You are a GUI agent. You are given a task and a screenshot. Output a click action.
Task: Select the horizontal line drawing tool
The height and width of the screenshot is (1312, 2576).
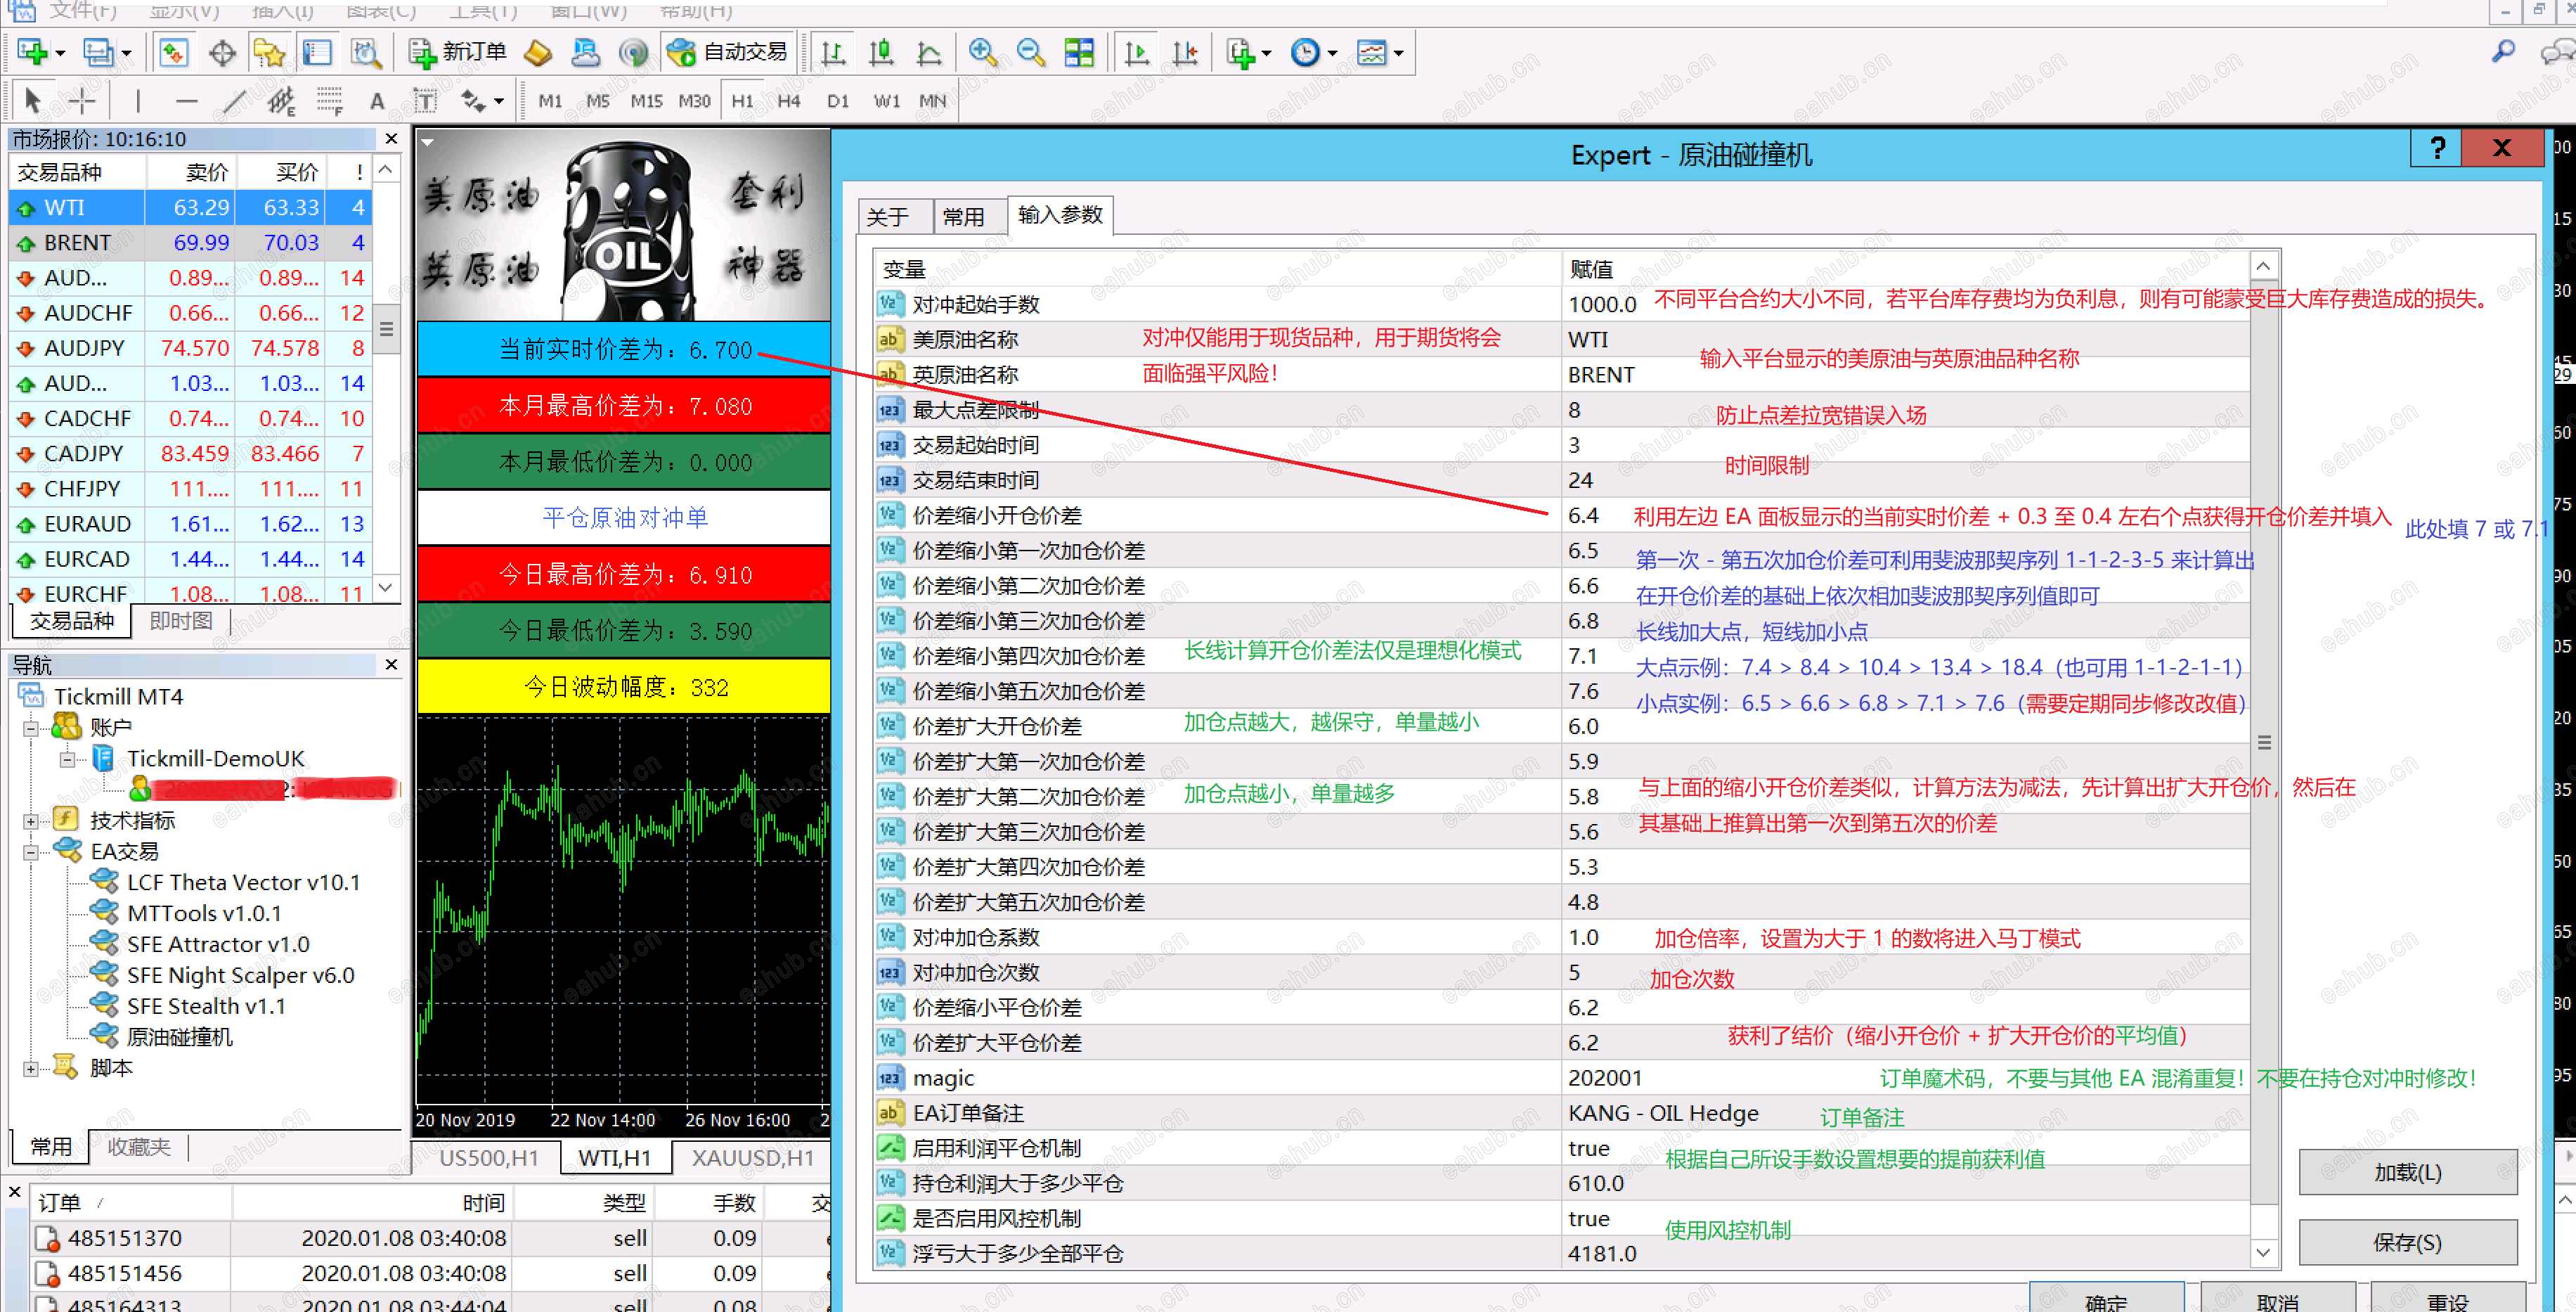(x=186, y=100)
